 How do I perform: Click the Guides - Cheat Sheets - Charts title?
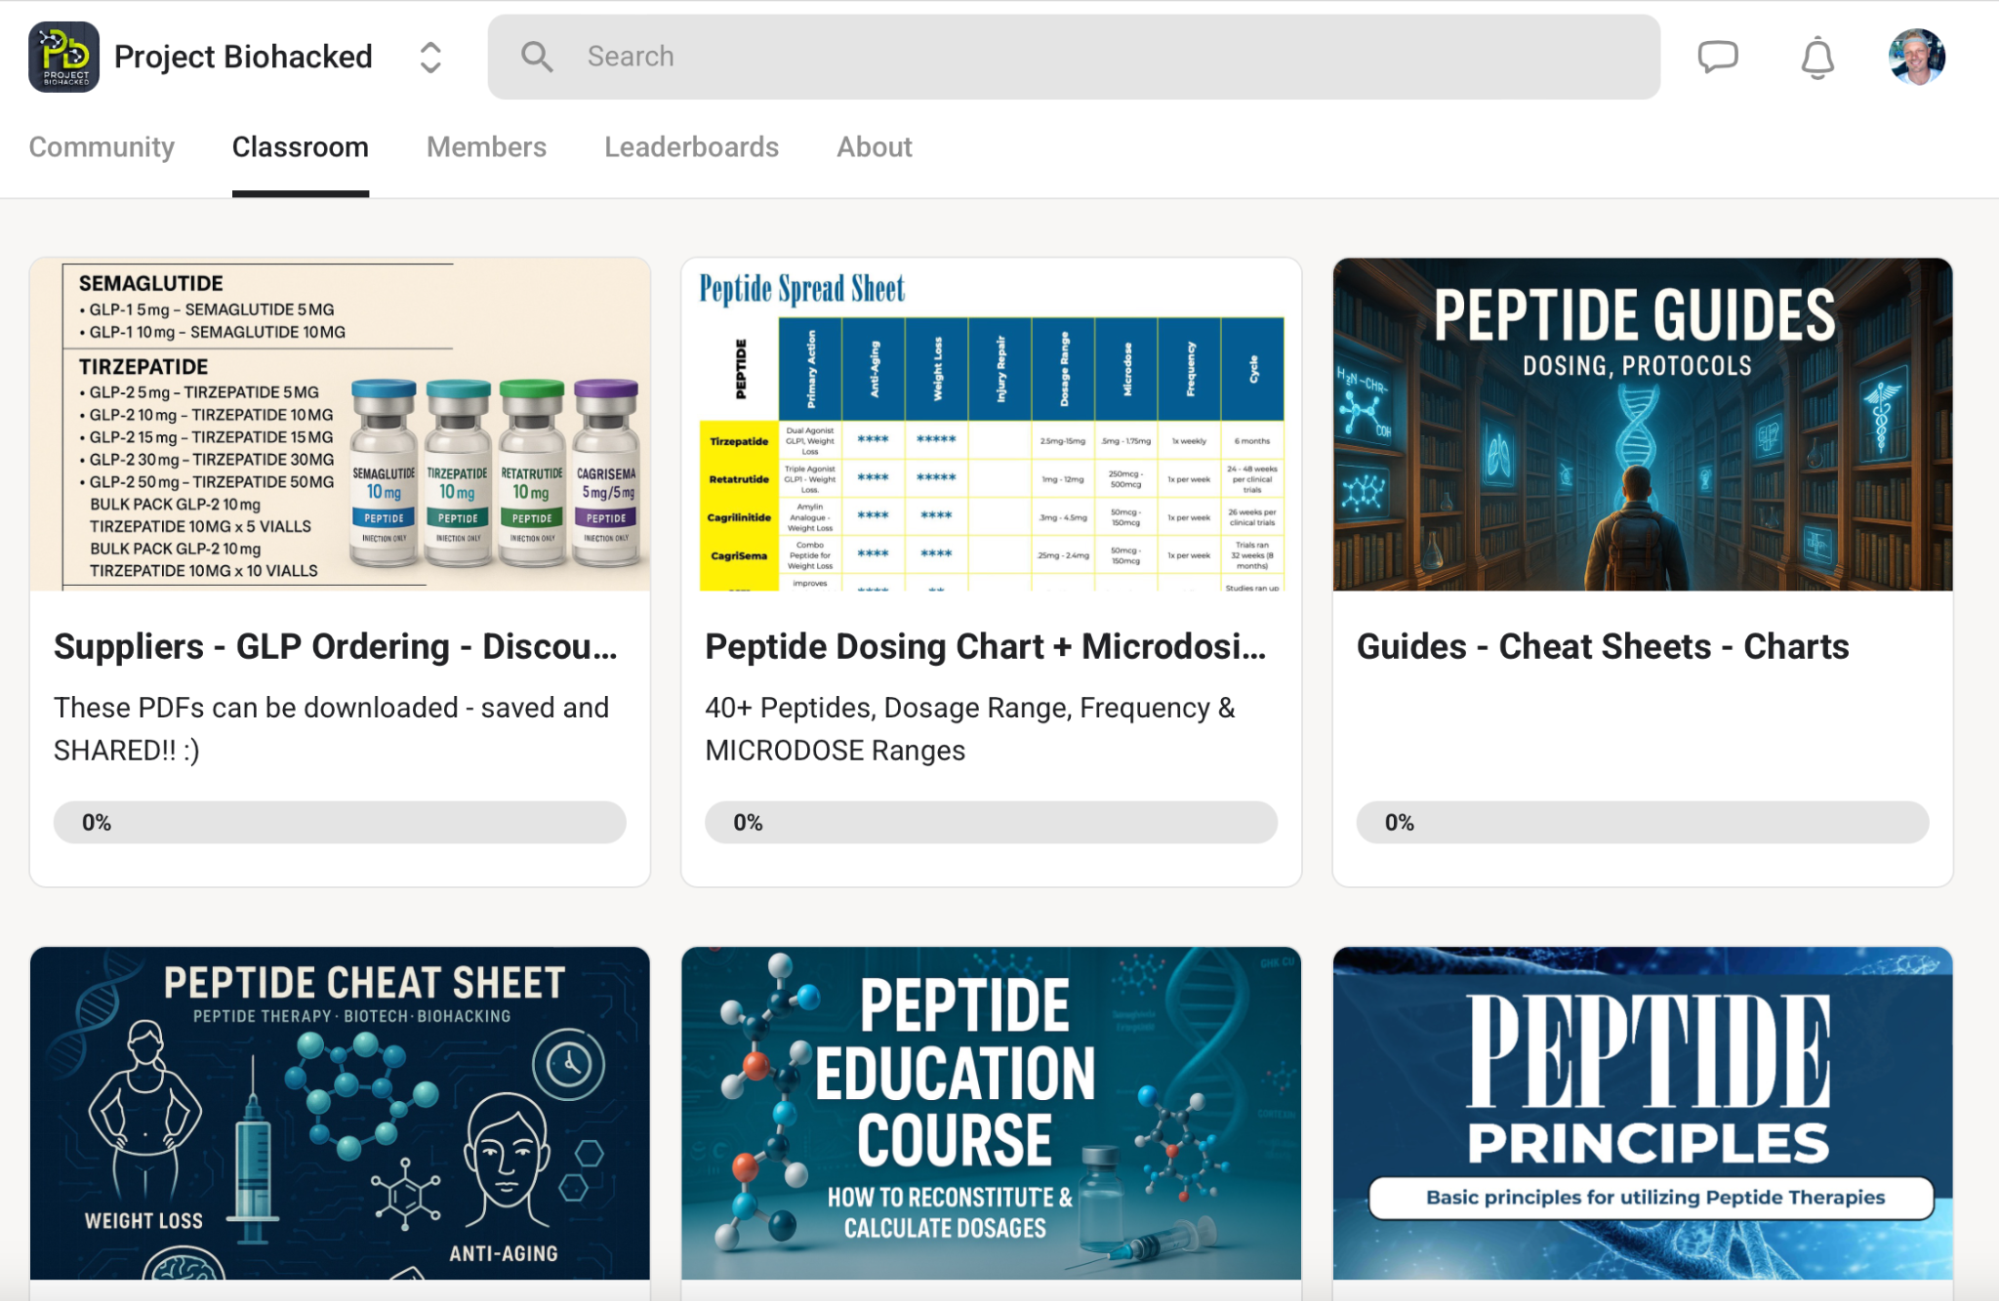point(1603,647)
